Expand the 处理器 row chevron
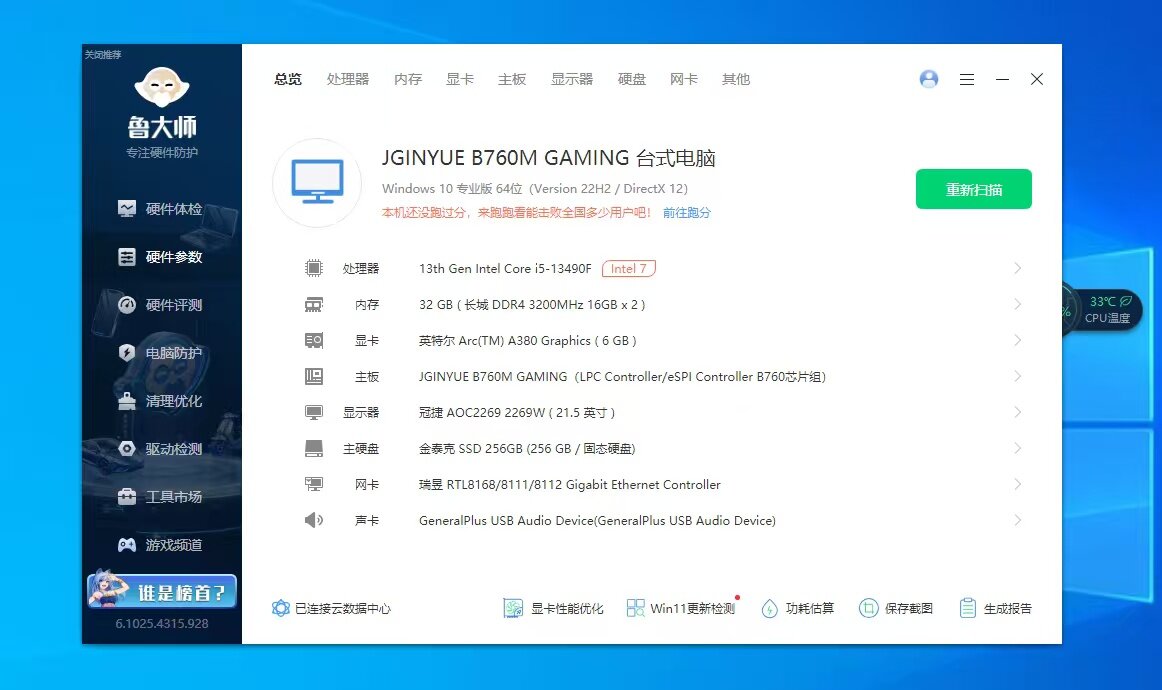The width and height of the screenshot is (1162, 690). click(1018, 268)
